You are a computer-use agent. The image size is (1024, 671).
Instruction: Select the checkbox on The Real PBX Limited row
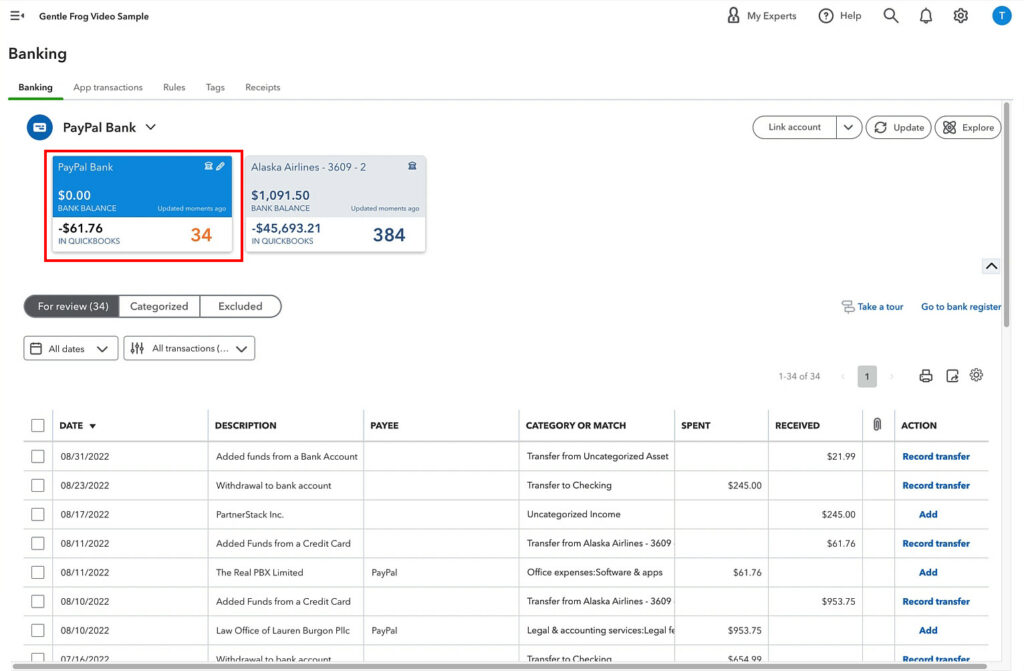37,572
